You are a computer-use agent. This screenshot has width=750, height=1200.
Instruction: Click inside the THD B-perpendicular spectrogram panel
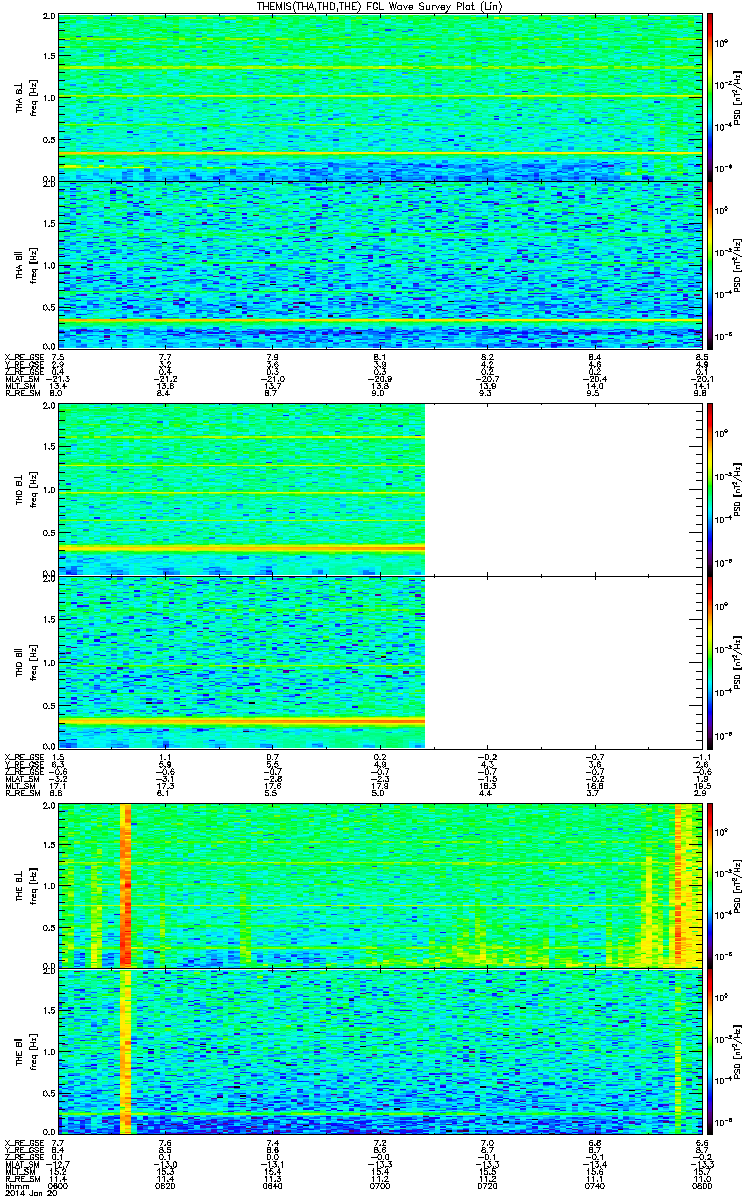click(x=380, y=488)
